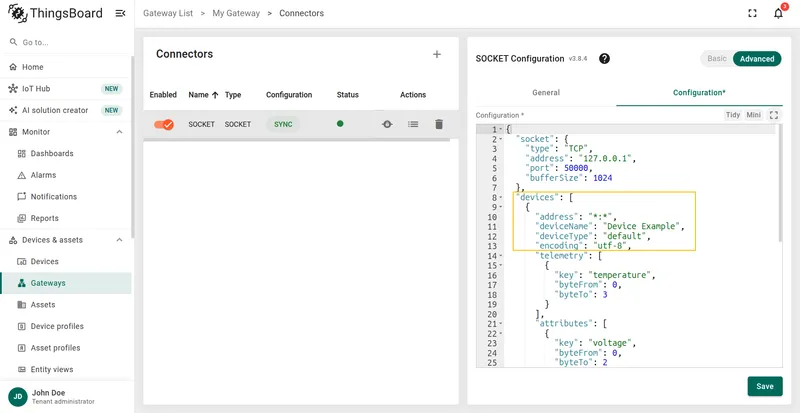The height and width of the screenshot is (413, 800).
Task: Minify JSON with Mini button
Action: click(754, 115)
